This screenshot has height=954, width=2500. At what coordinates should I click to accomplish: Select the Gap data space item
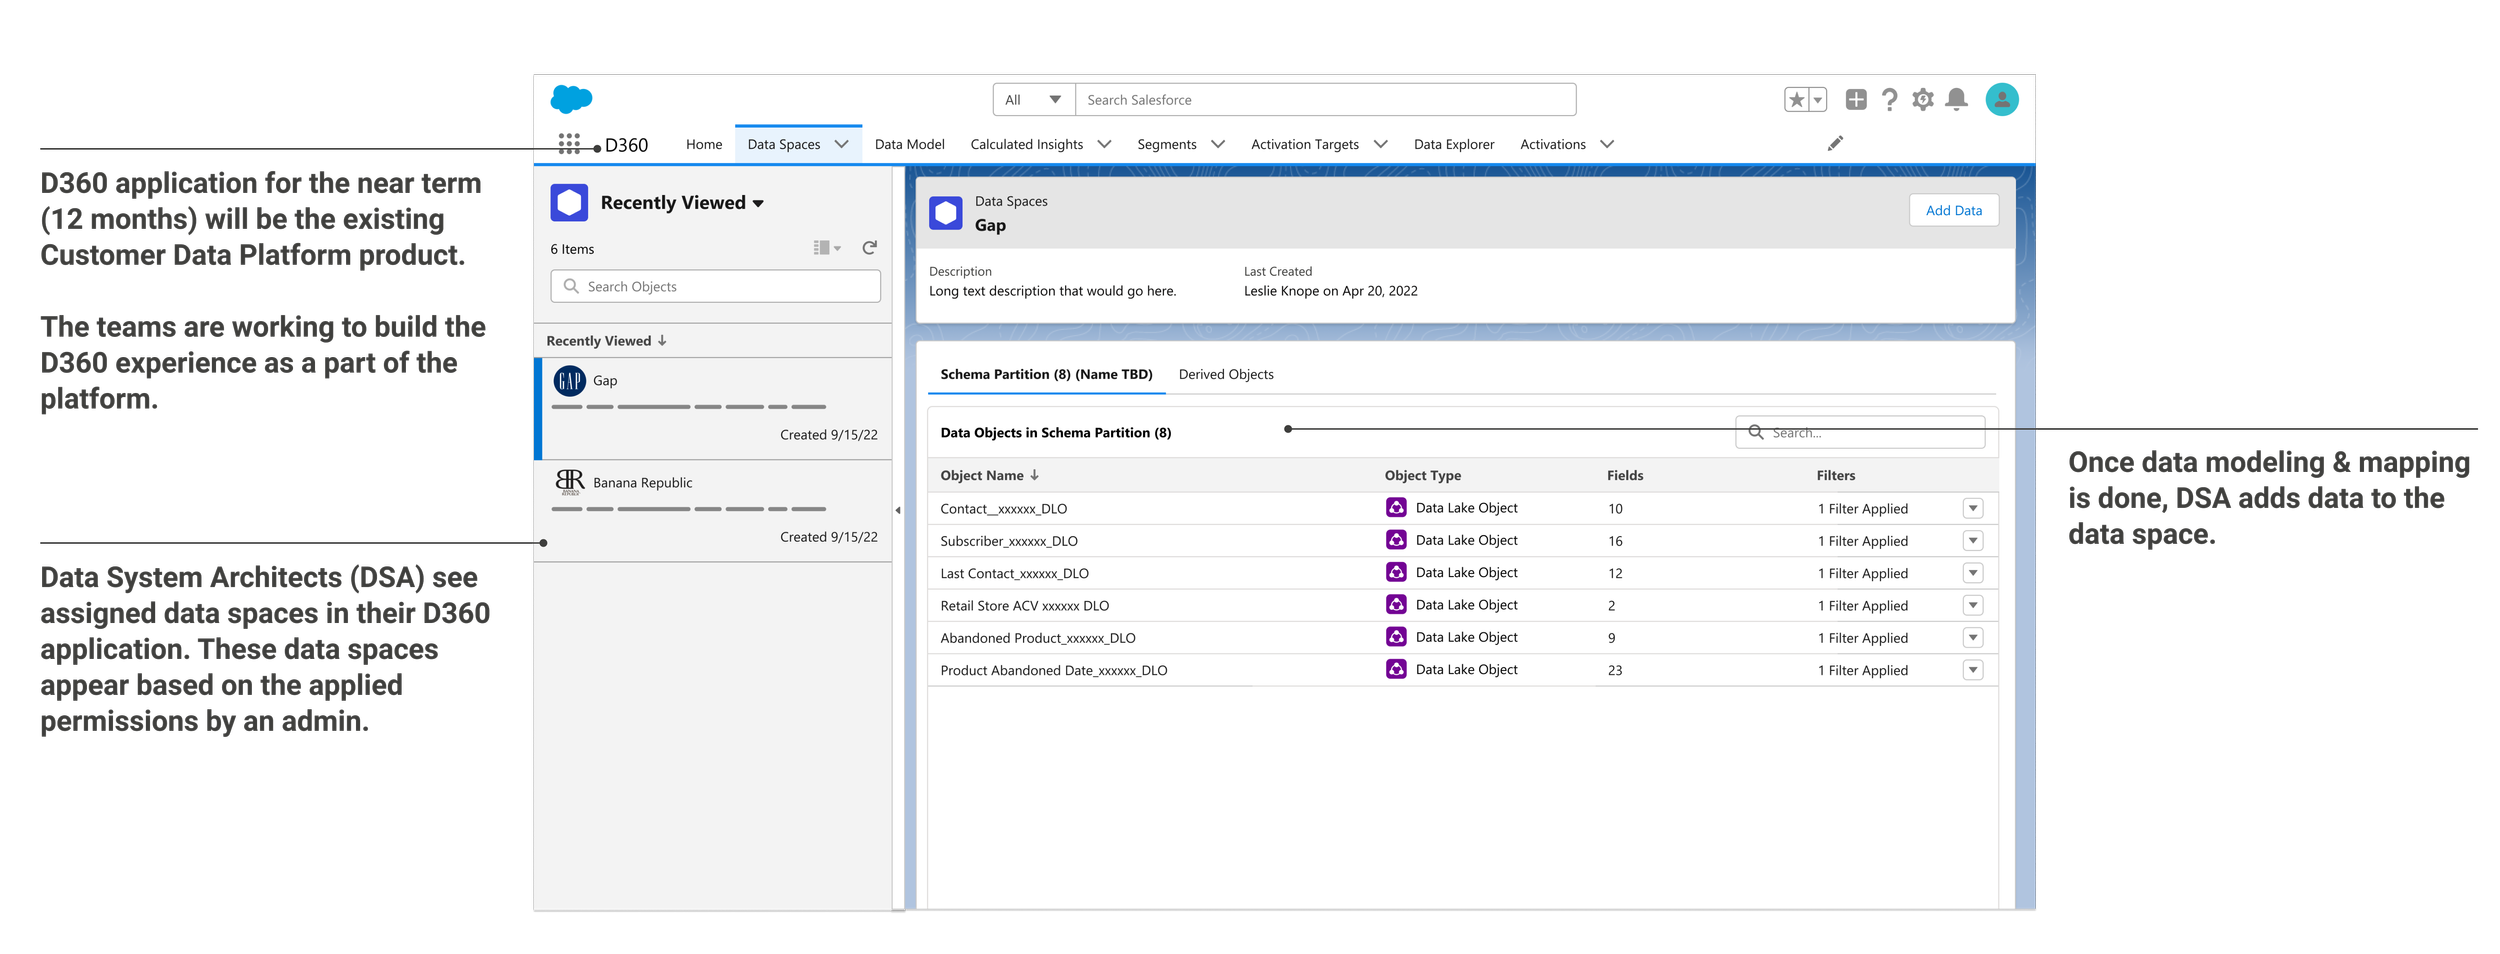pos(714,408)
